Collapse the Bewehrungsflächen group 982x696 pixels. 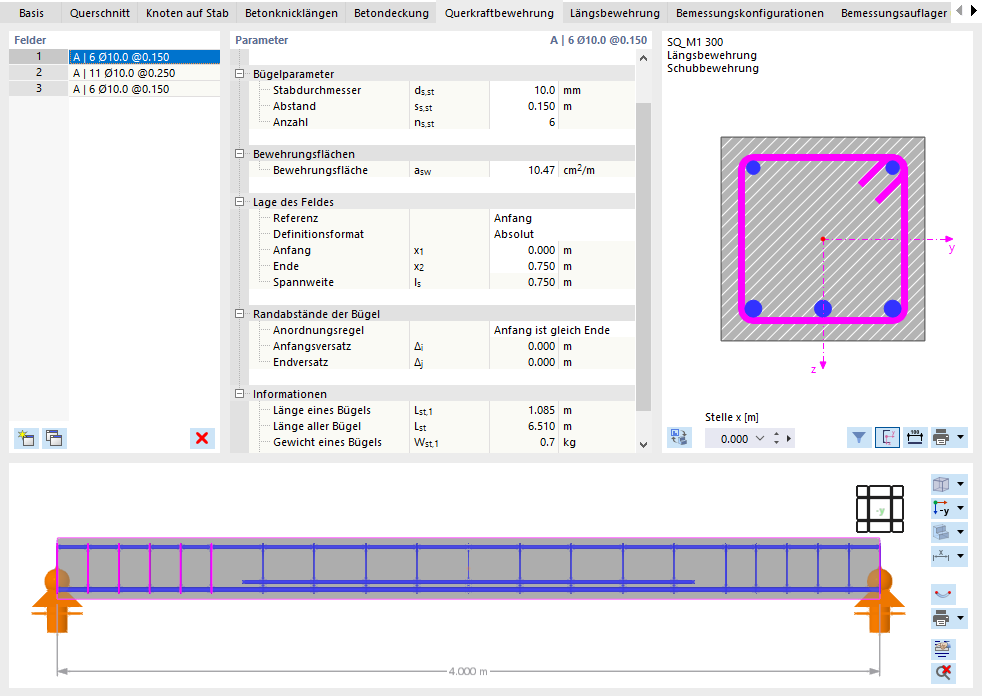[239, 153]
